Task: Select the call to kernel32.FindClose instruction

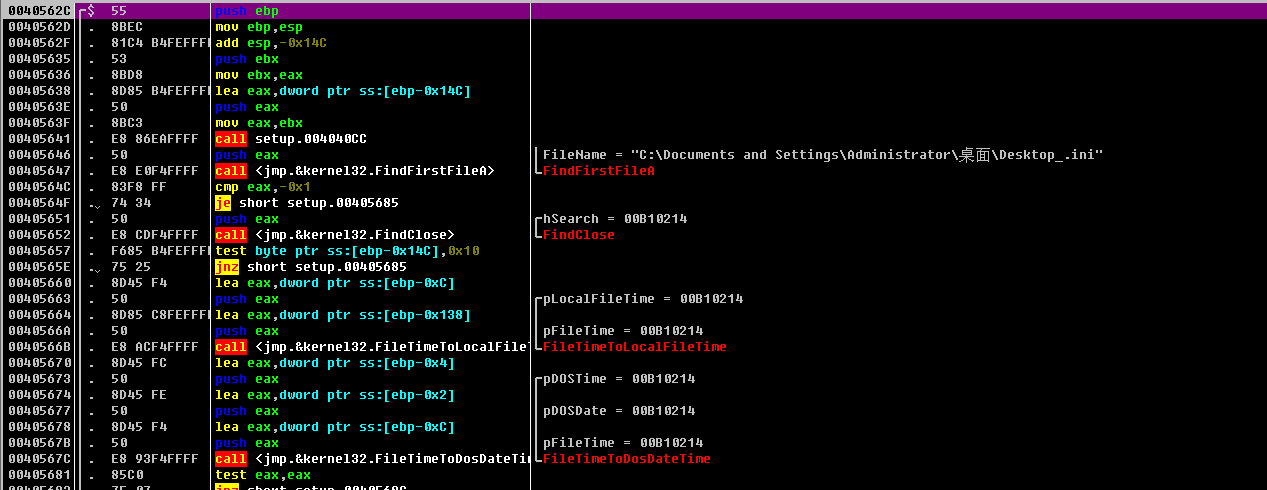Action: pos(334,235)
